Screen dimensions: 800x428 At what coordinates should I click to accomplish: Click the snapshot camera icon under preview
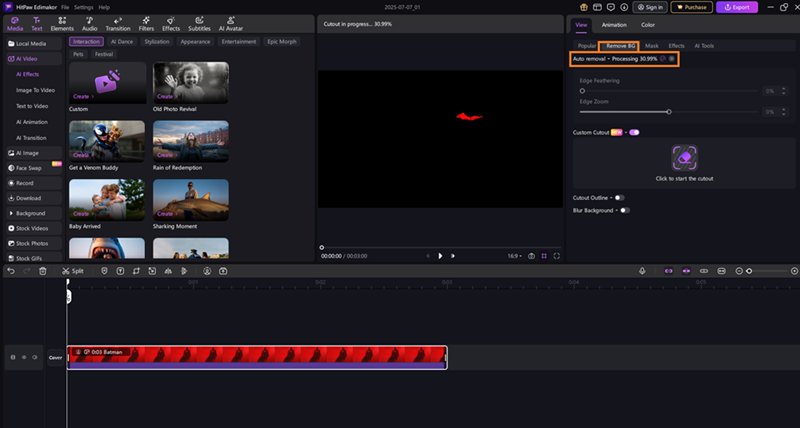[x=531, y=256]
